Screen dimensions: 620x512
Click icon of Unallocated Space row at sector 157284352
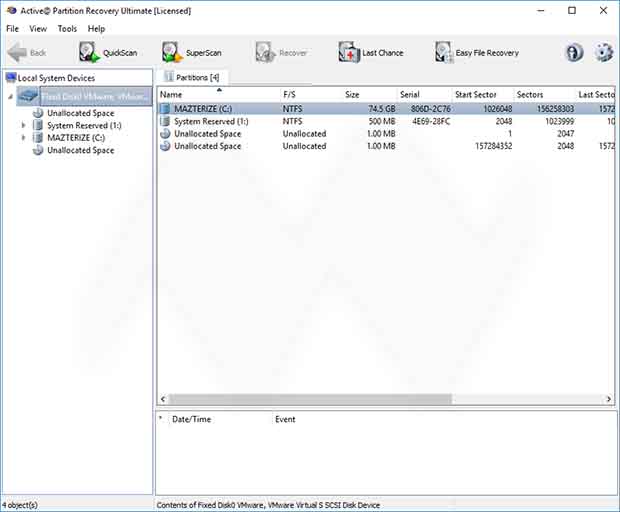pyautogui.click(x=165, y=146)
